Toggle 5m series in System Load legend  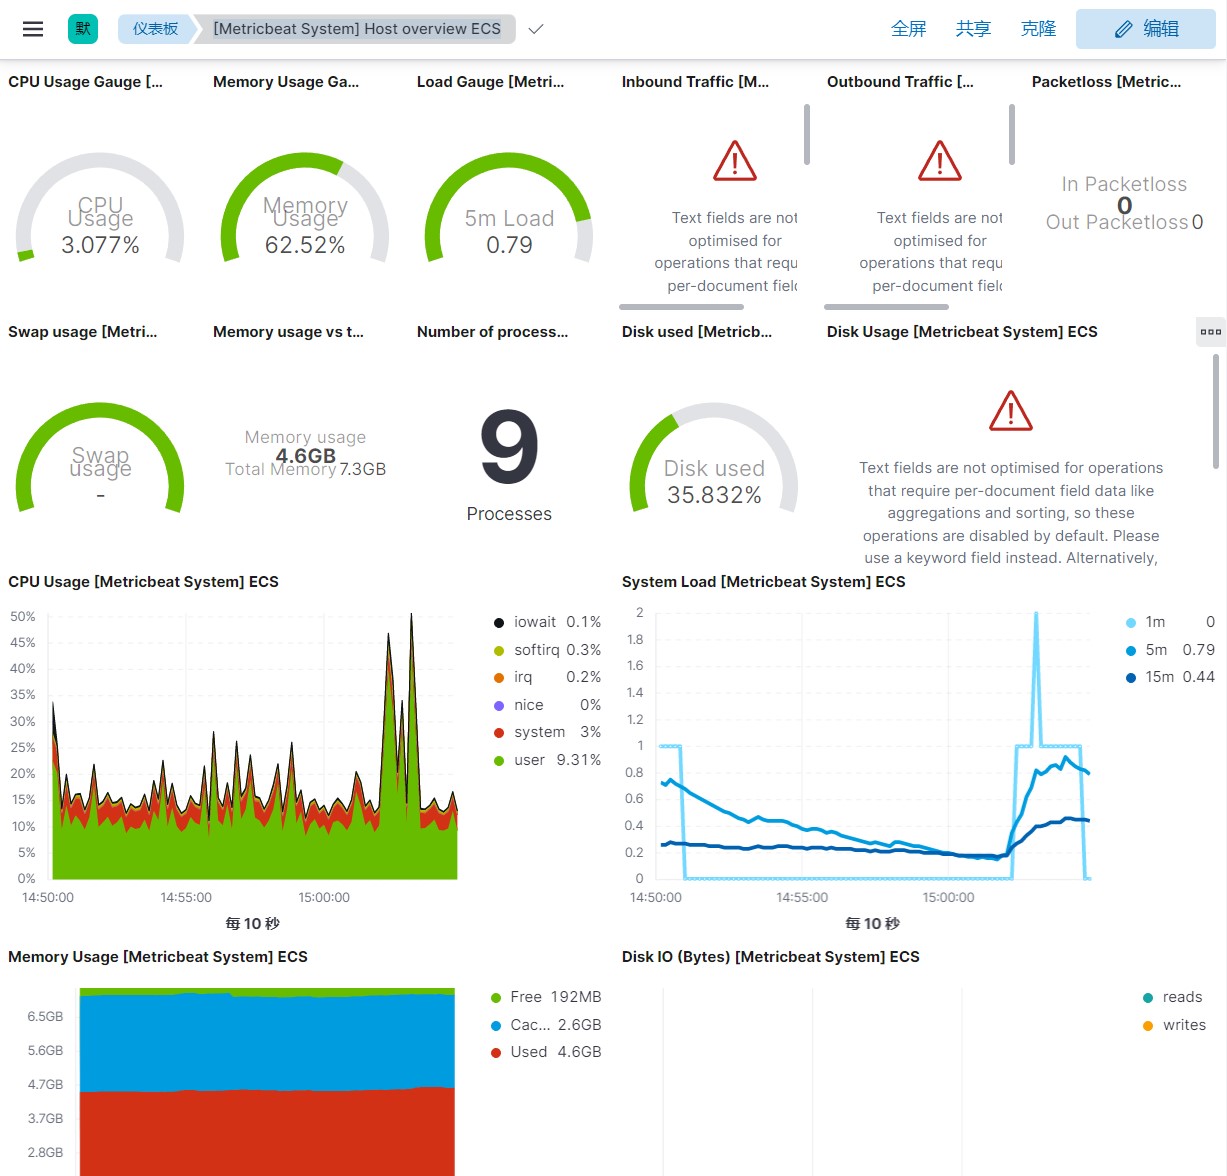1170,650
